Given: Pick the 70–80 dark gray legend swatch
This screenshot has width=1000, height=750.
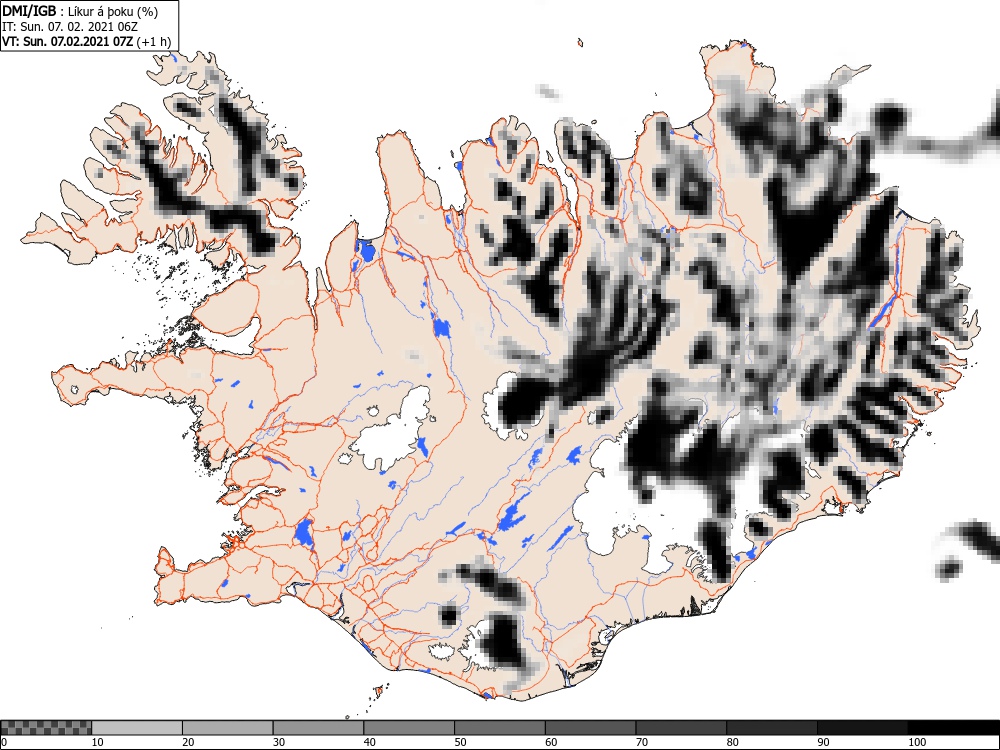Looking at the screenshot, I should click(x=681, y=728).
